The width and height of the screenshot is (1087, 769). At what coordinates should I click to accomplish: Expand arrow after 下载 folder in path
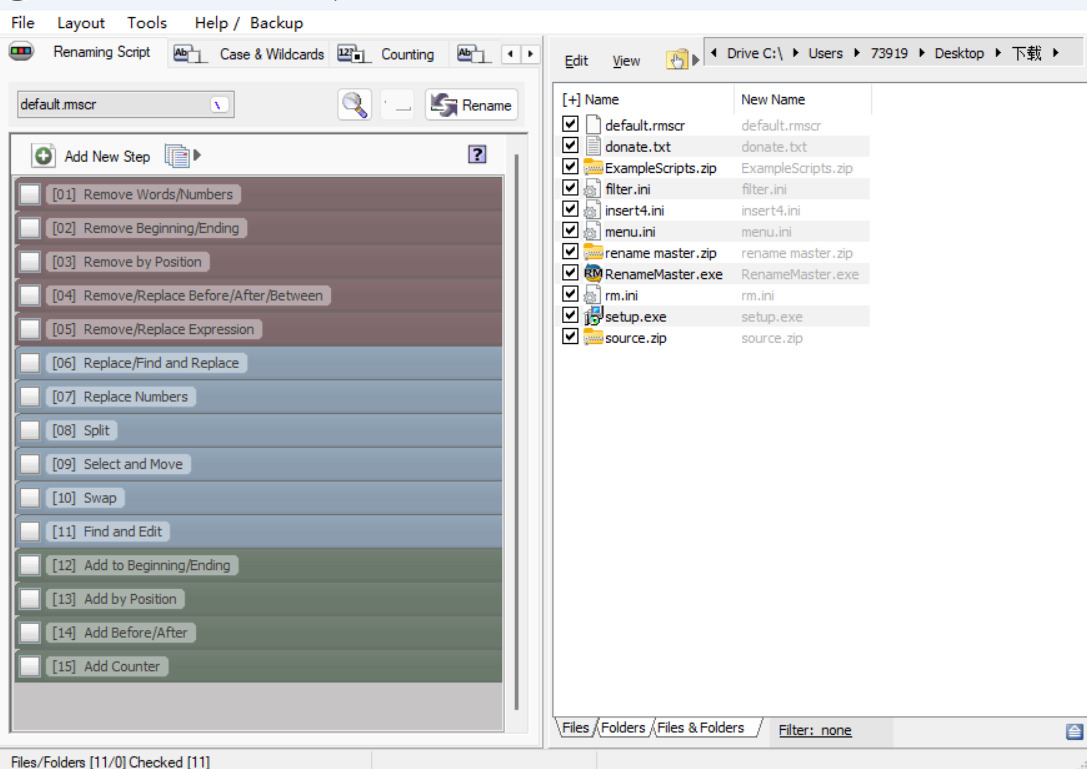1055,53
